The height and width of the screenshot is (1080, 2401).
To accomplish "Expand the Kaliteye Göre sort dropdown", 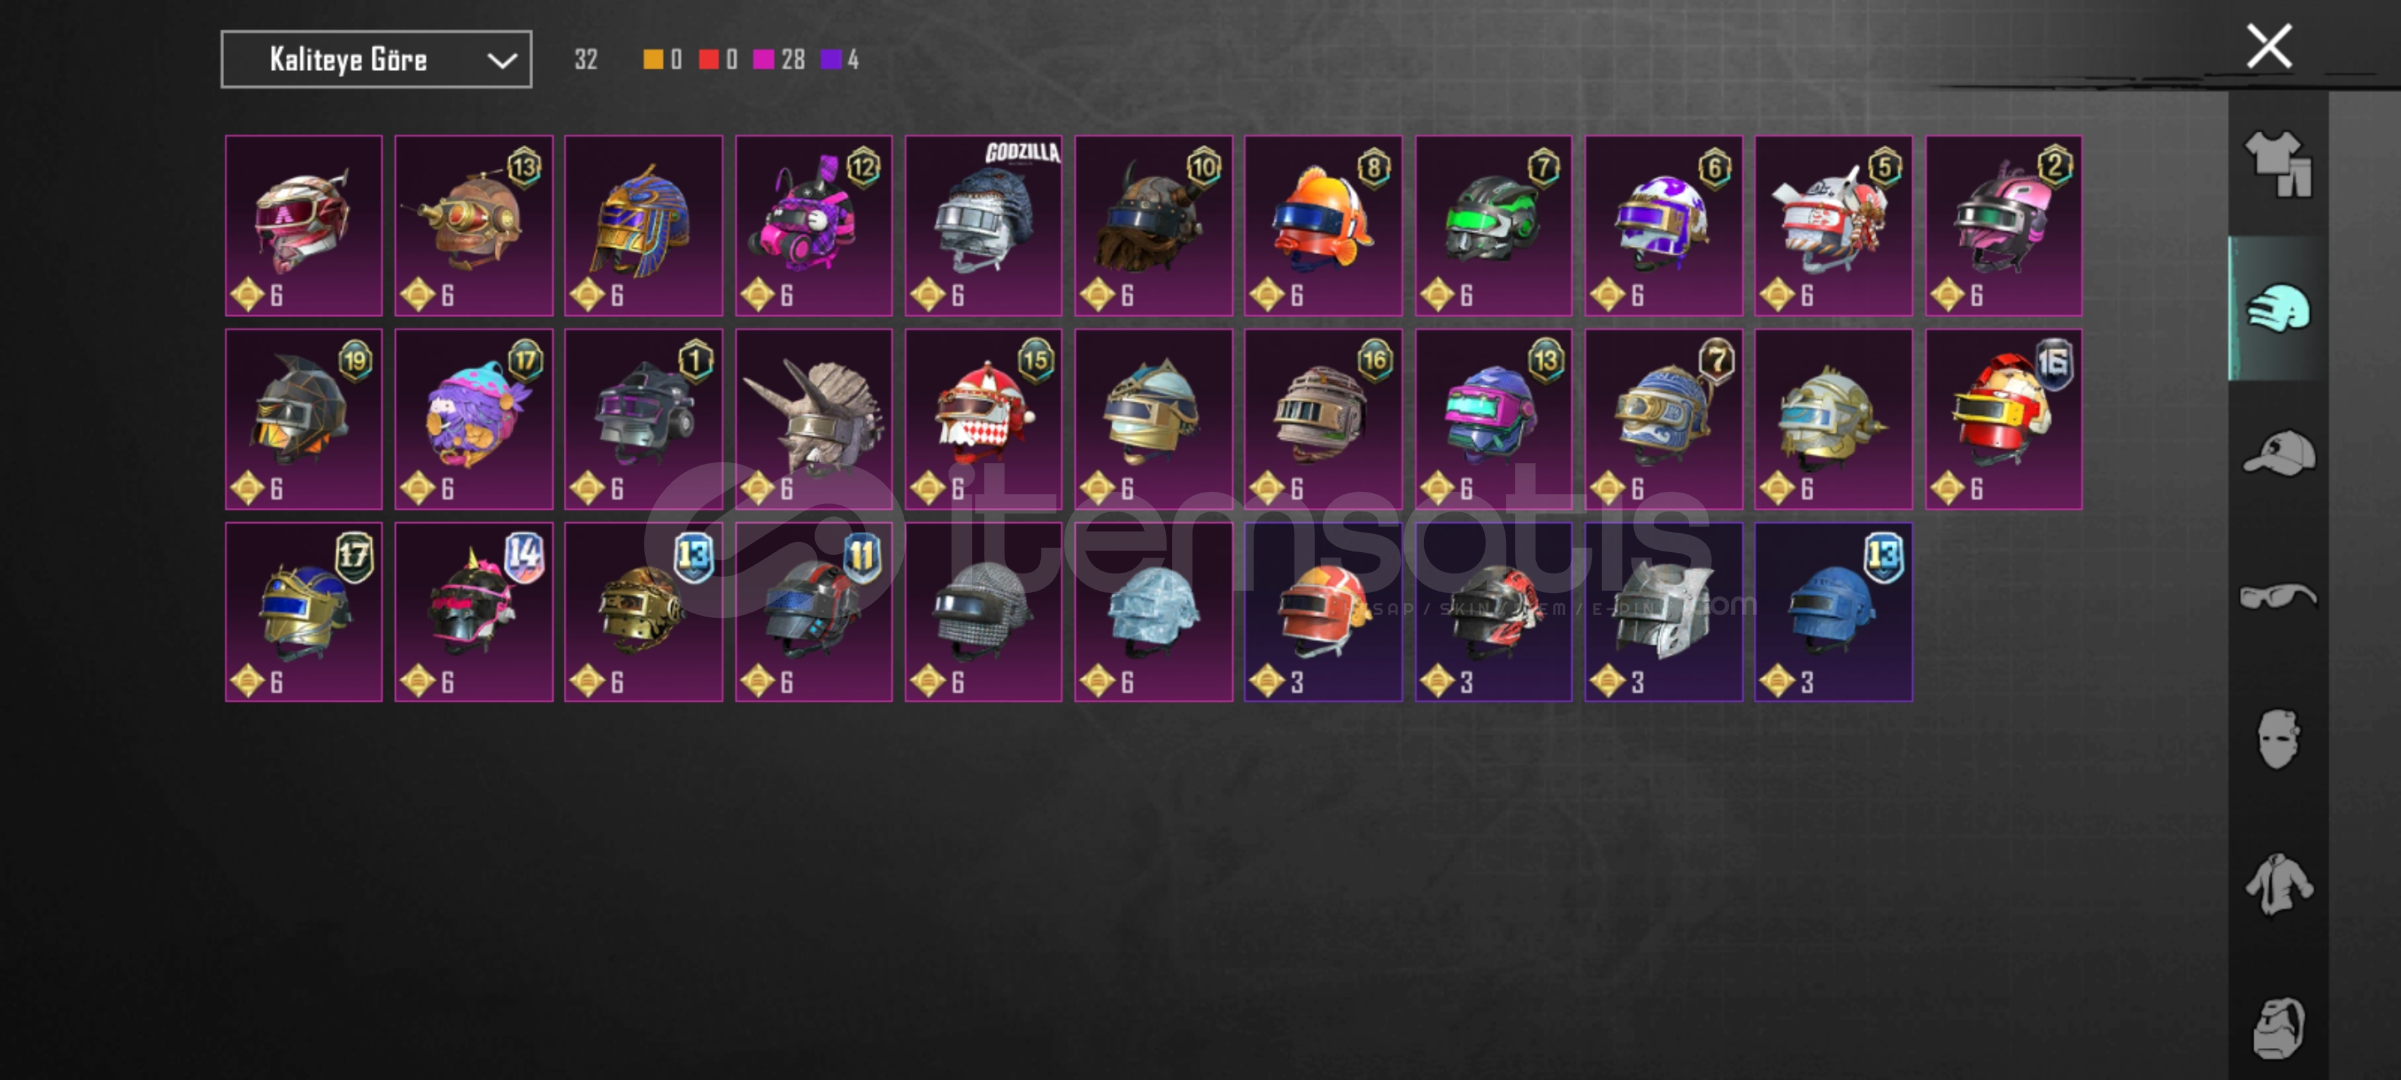I will point(376,60).
